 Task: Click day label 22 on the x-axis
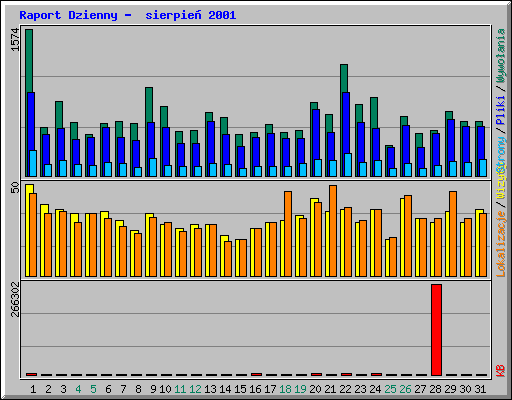pyautogui.click(x=345, y=389)
